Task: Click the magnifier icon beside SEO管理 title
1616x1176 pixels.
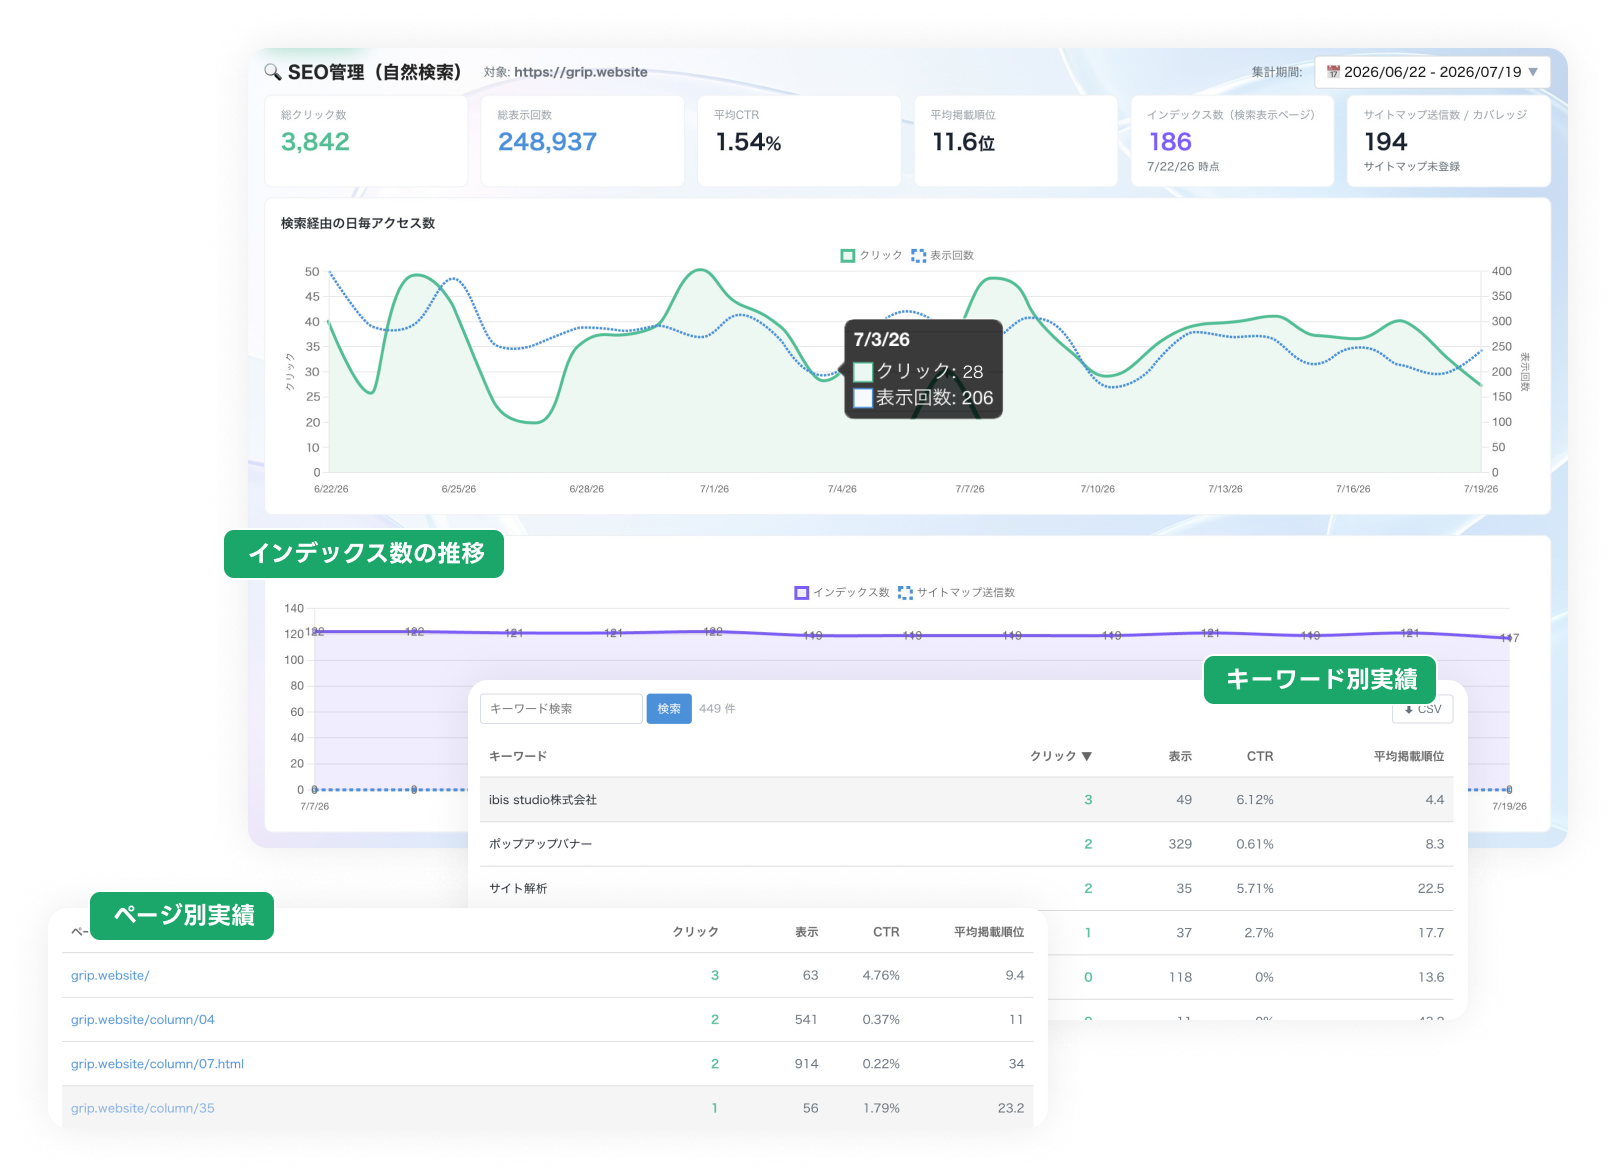Action: 272,72
